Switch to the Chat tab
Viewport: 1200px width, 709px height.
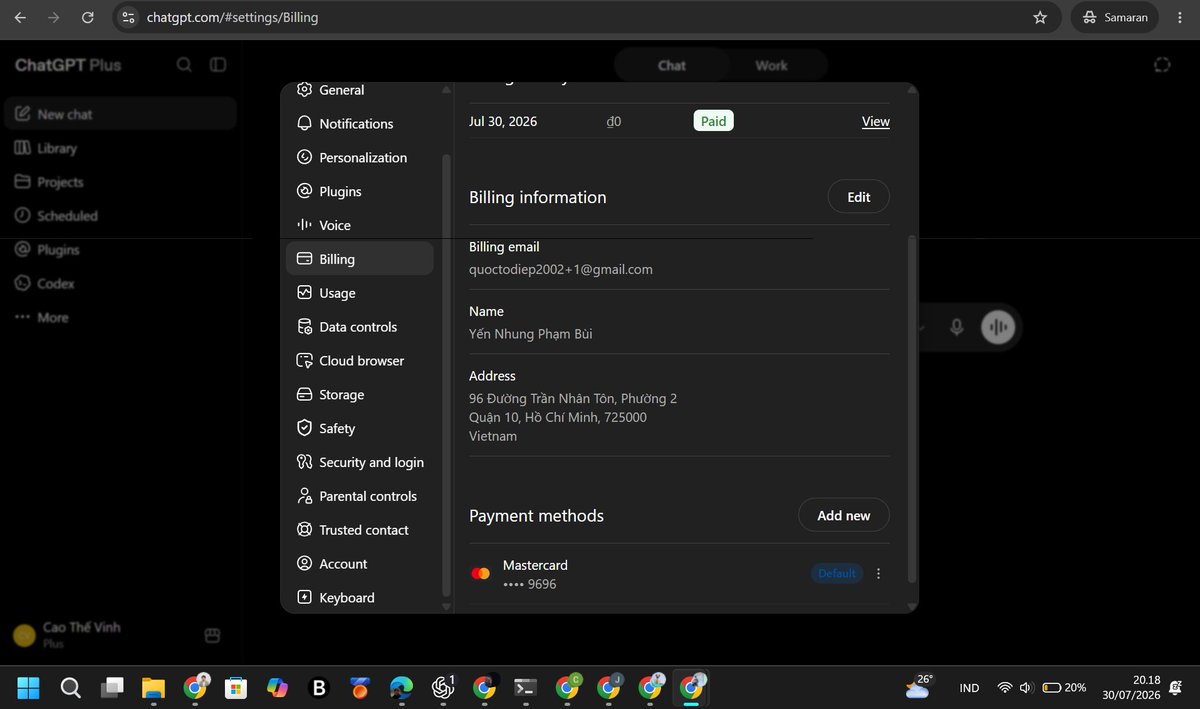click(x=671, y=65)
